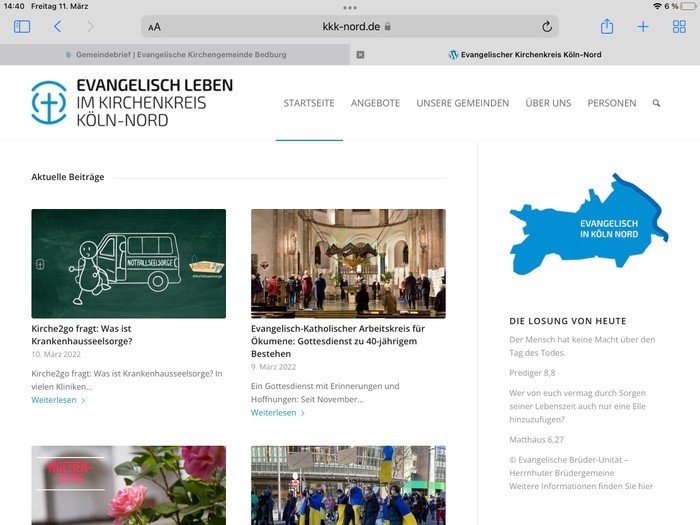
Task: Close the Kirchenkreis Köln-Nord tab
Action: 360,54
